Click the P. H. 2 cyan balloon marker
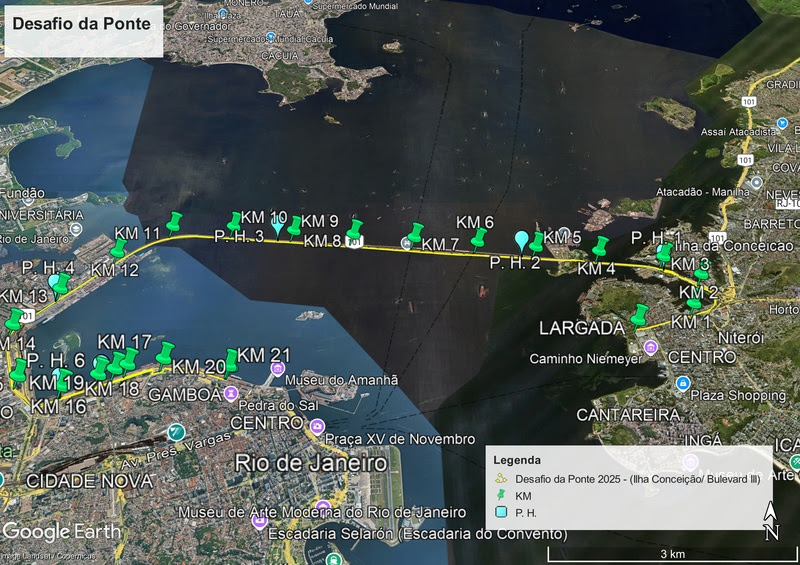The height and width of the screenshot is (565, 800). [x=521, y=242]
